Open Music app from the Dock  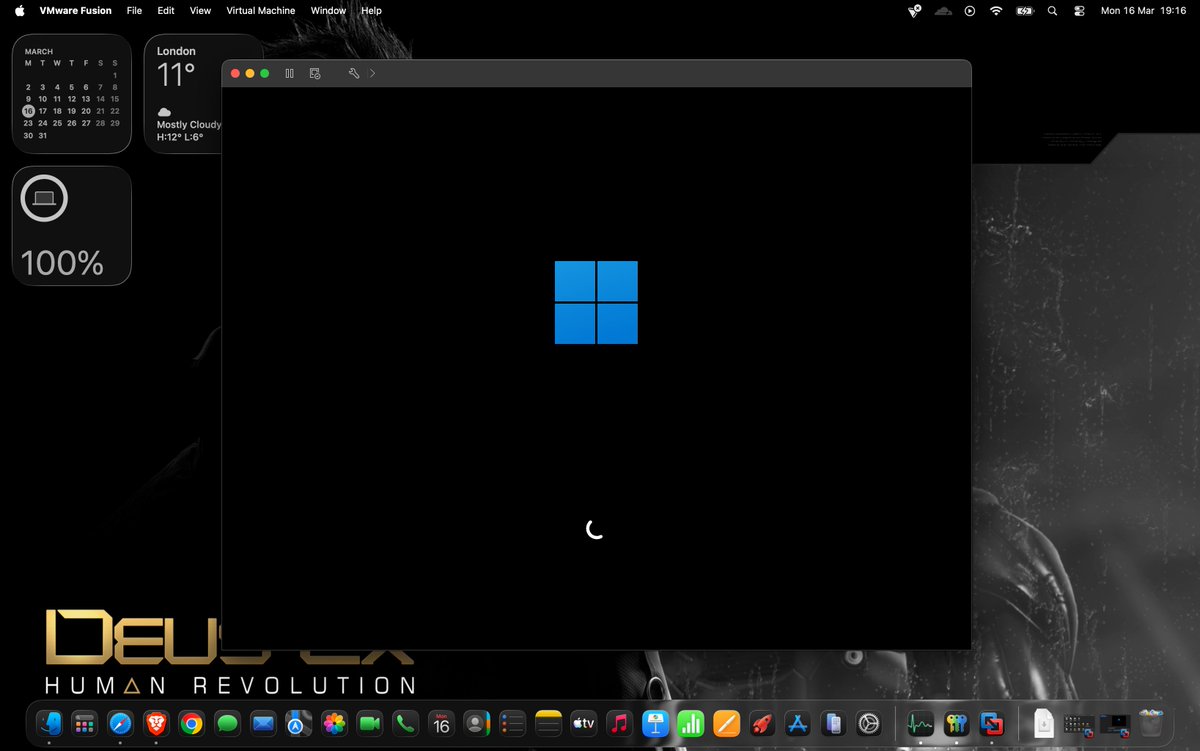[x=620, y=722]
